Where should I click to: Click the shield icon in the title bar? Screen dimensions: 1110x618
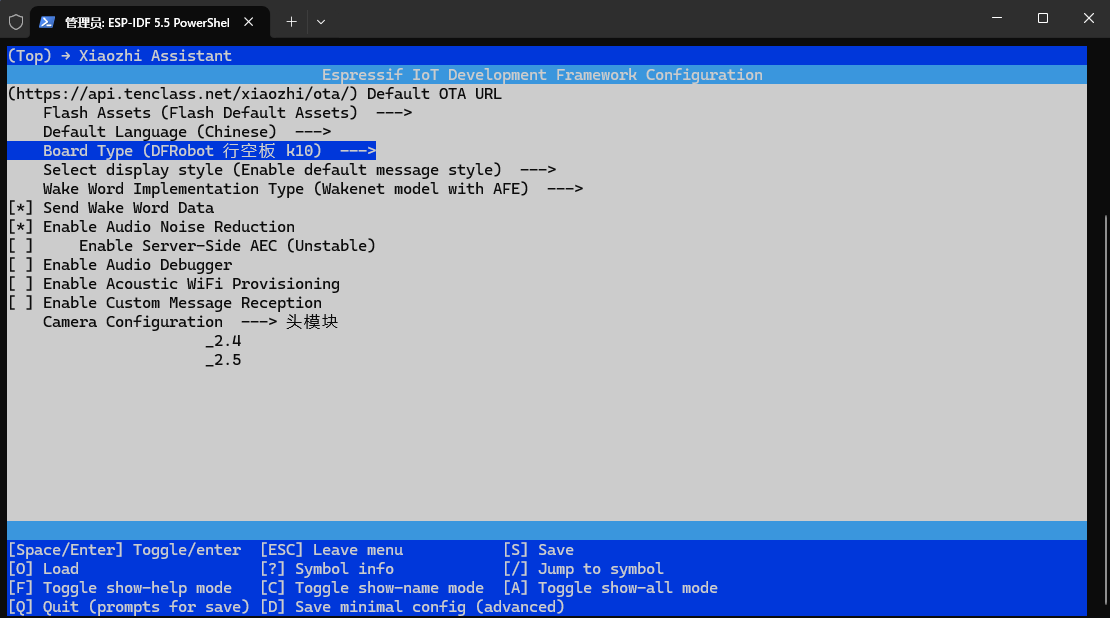point(16,22)
